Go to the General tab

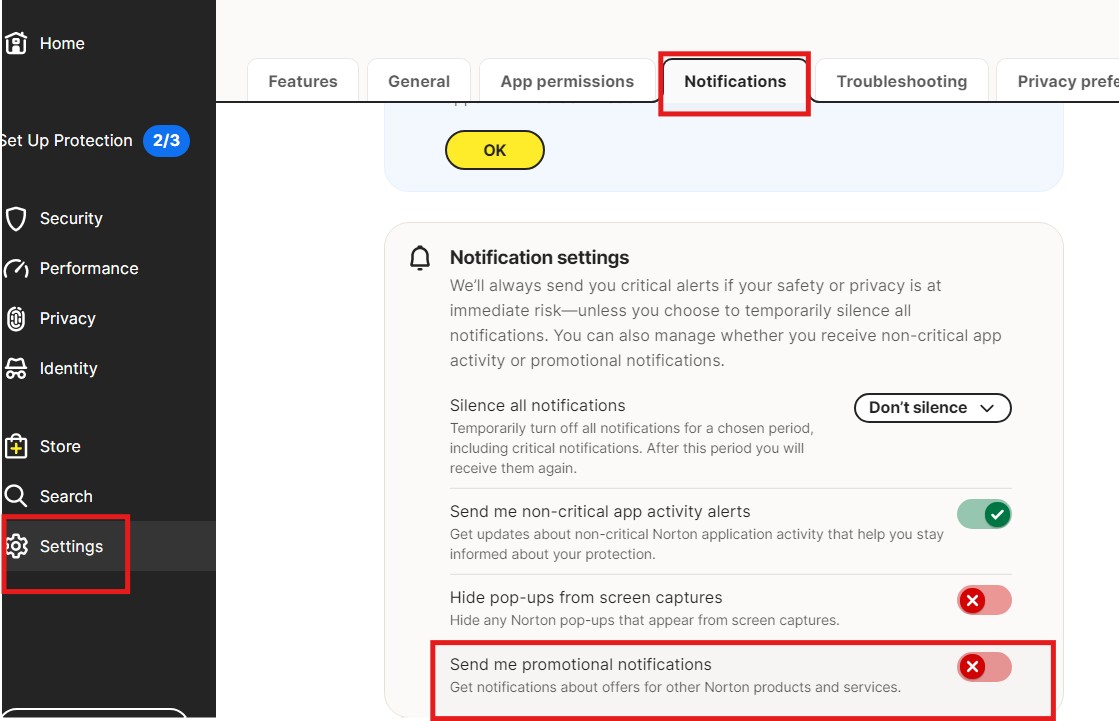tap(419, 82)
